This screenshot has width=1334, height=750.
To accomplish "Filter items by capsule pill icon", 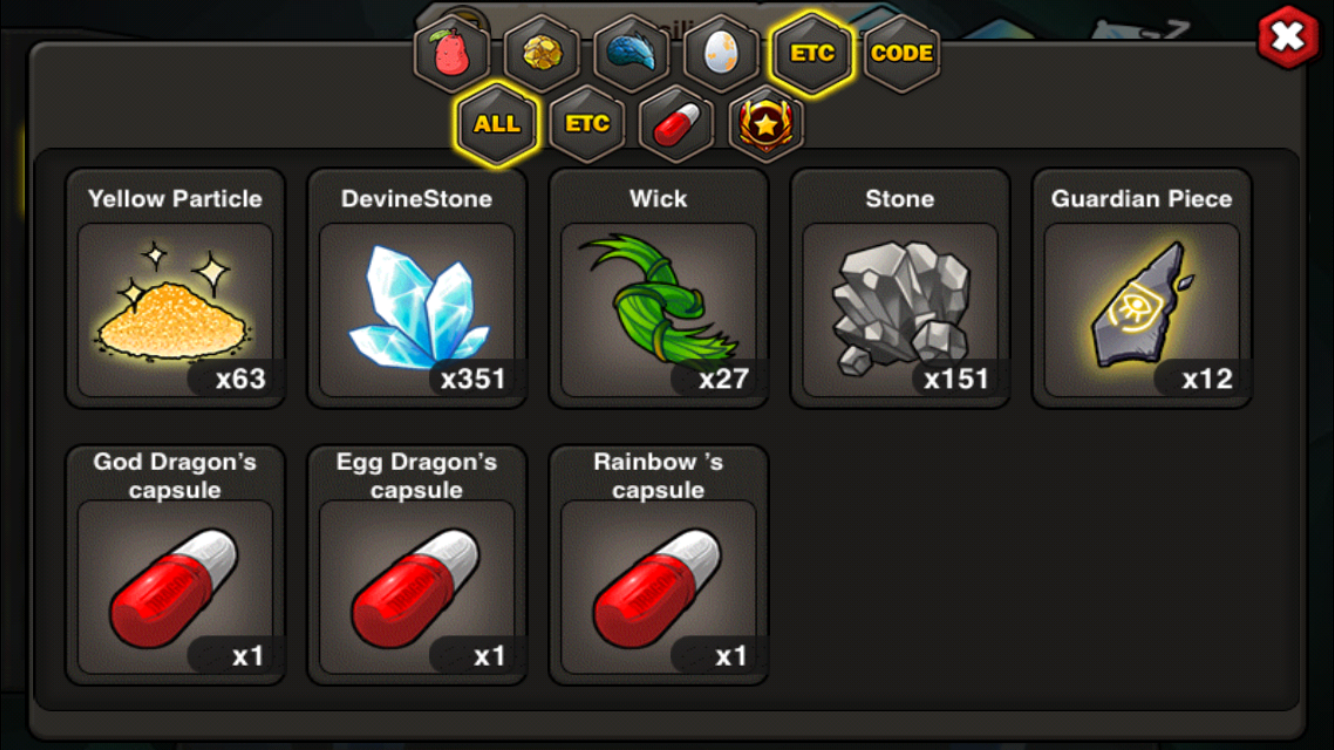I will click(677, 124).
